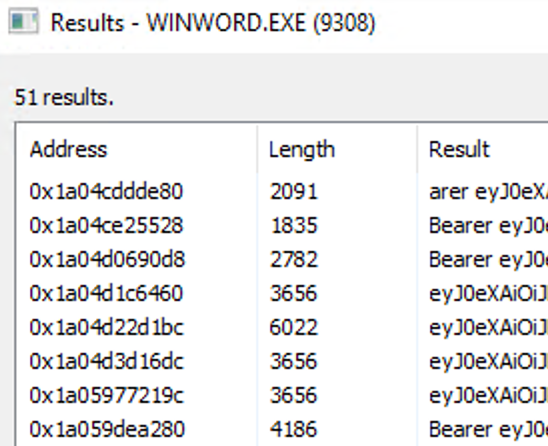
Task: Click length 3656 in the 0x1a04d3d16dc row
Action: 294,361
